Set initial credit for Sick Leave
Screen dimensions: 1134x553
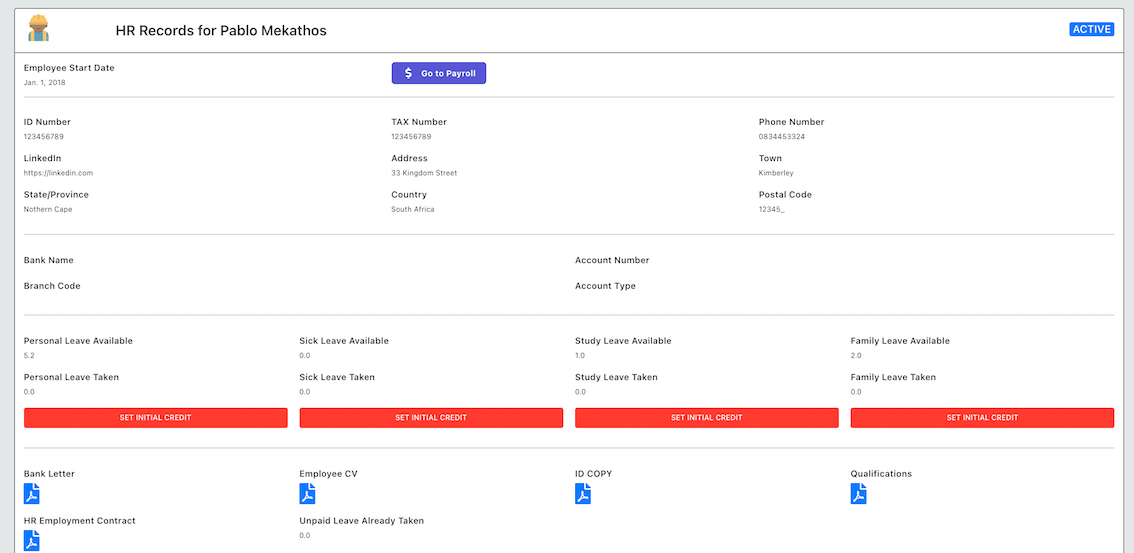click(x=431, y=418)
